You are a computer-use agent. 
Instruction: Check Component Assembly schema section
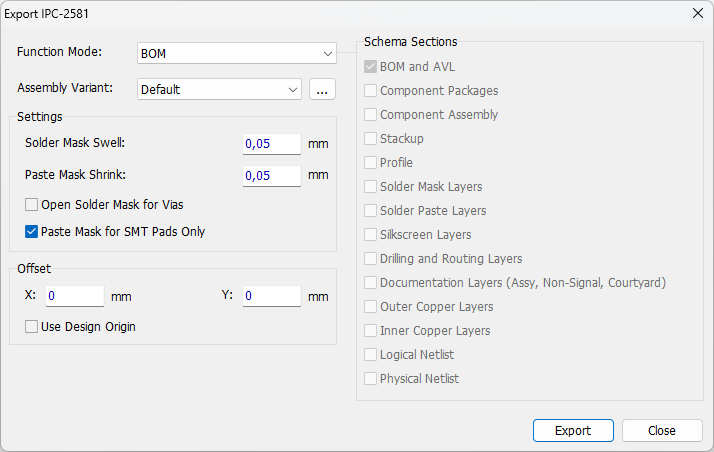click(370, 115)
